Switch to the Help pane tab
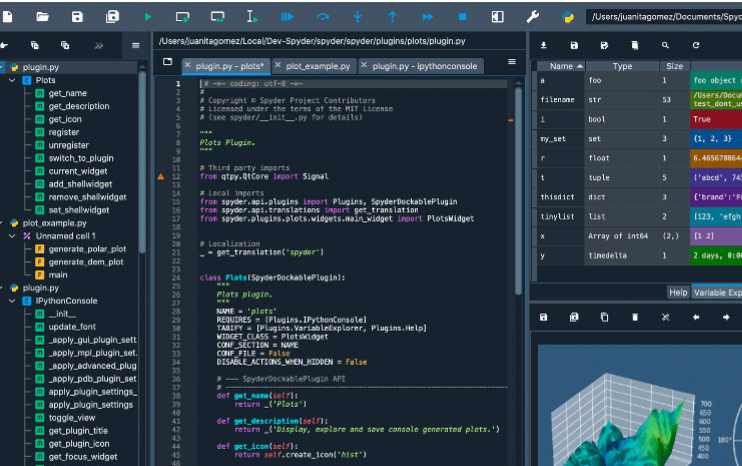Image resolution: width=742 pixels, height=466 pixels. click(677, 292)
